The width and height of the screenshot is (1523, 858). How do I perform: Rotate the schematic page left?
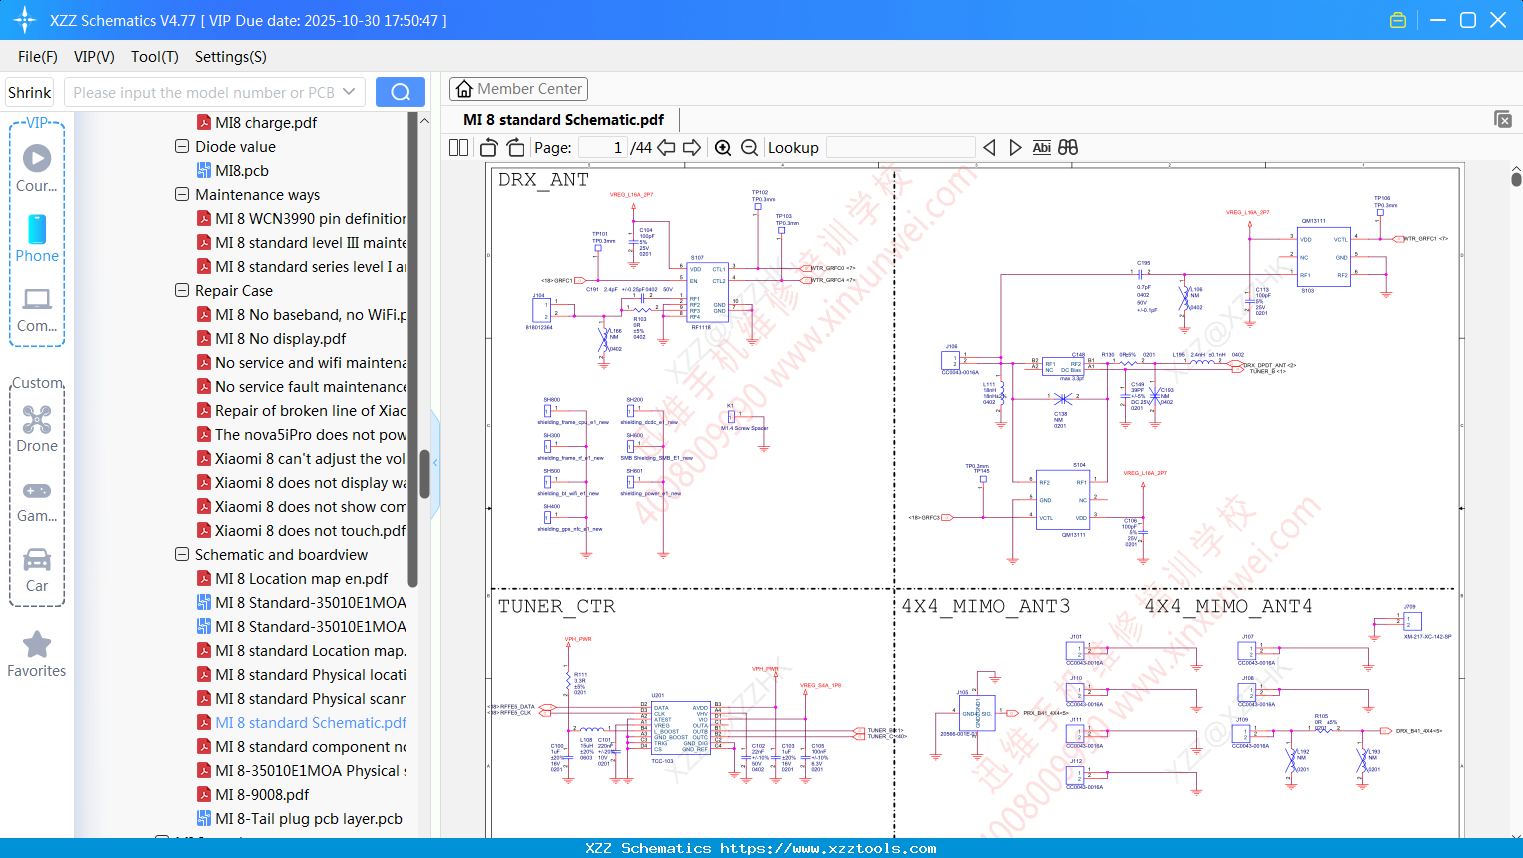pyautogui.click(x=487, y=147)
